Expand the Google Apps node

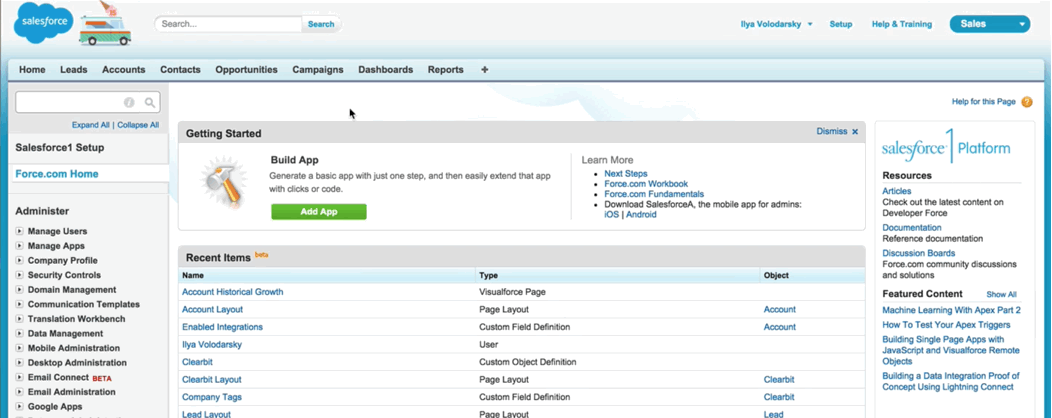click(x=19, y=407)
